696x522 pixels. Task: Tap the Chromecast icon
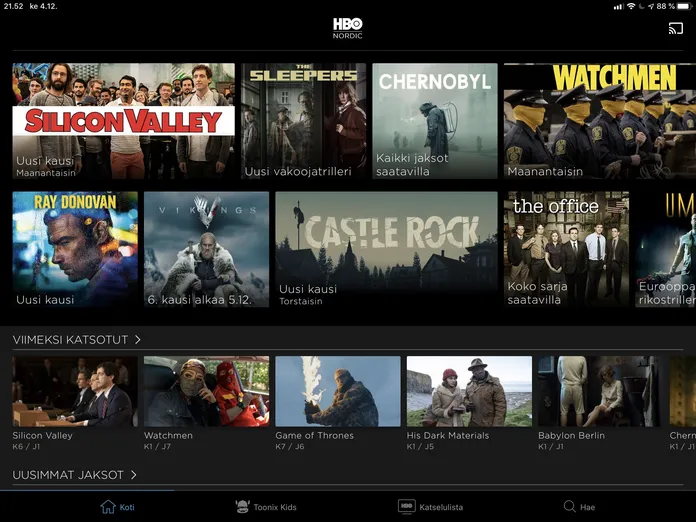point(676,28)
